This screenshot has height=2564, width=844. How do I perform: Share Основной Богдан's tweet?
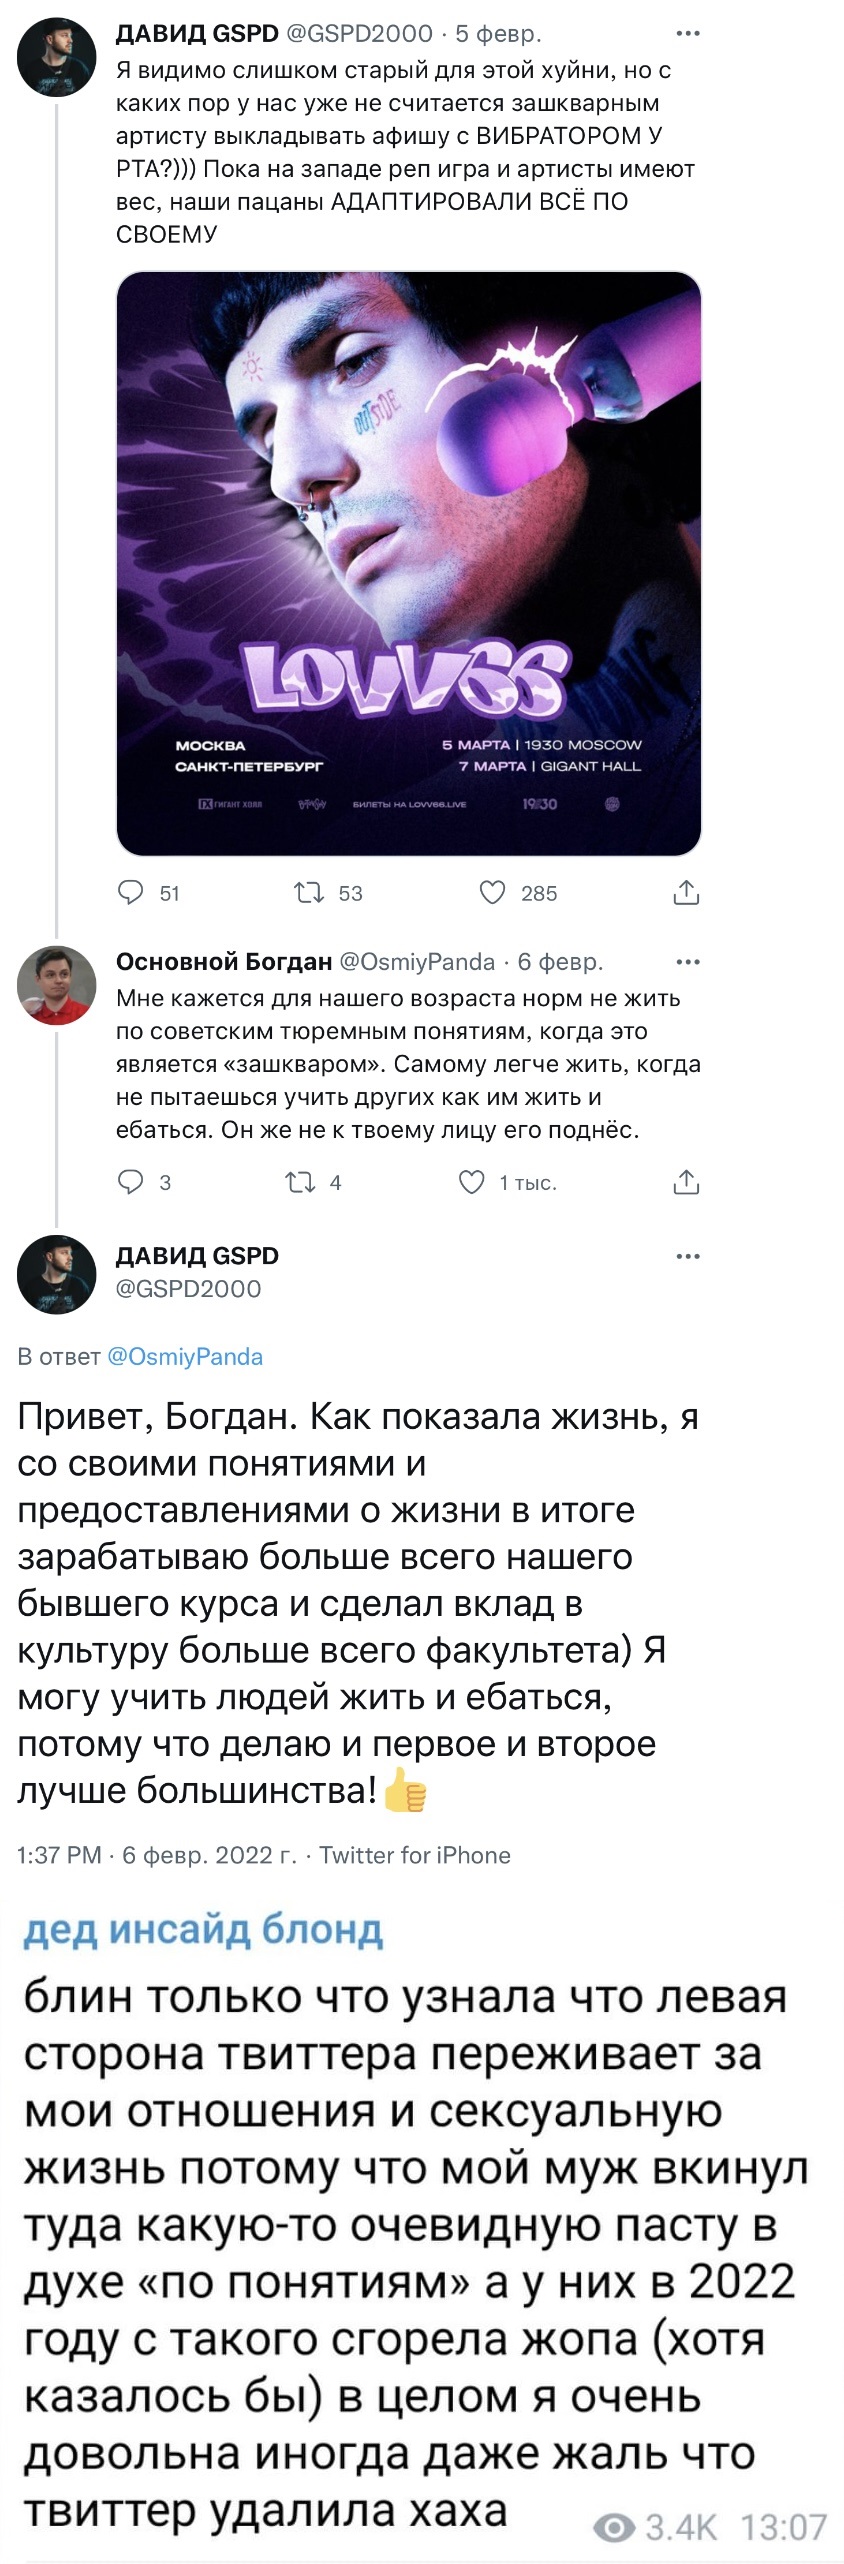click(686, 1182)
